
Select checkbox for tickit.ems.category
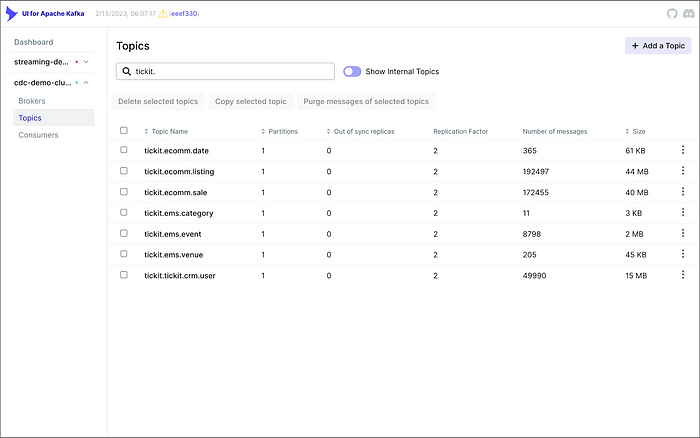pos(124,213)
